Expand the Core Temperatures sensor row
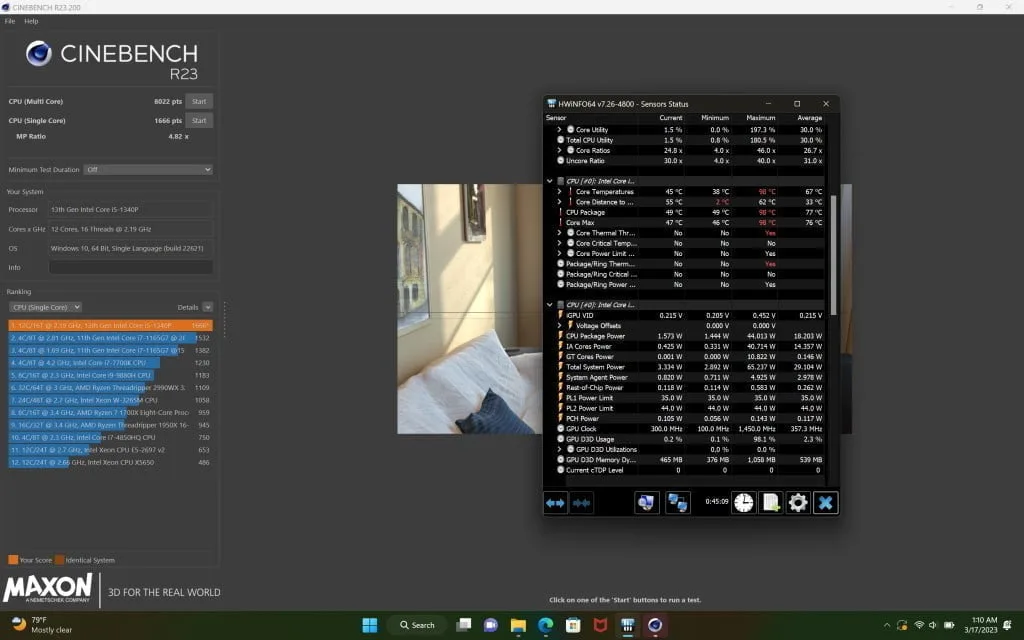The height and width of the screenshot is (640, 1024). click(559, 191)
